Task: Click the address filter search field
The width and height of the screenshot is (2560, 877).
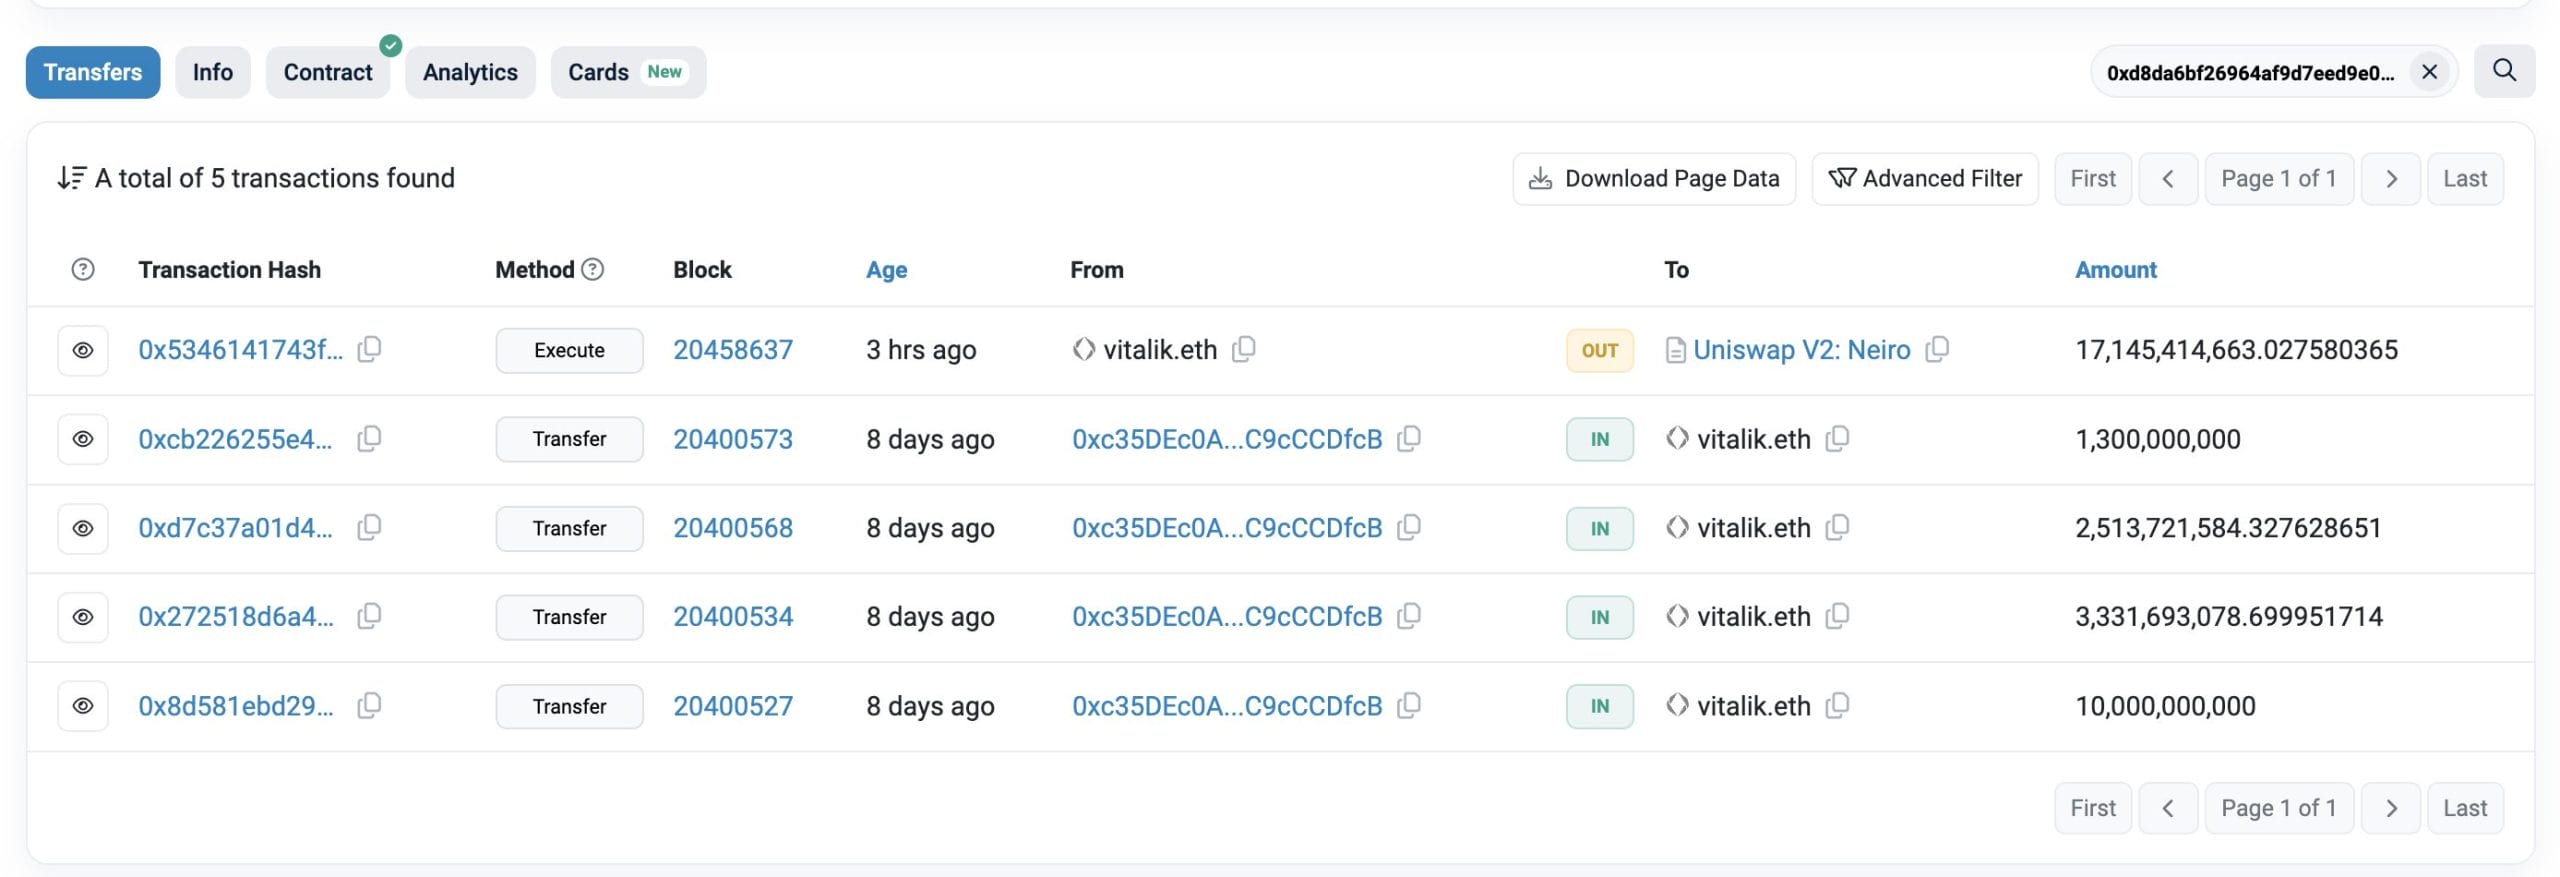Action: pos(2250,72)
